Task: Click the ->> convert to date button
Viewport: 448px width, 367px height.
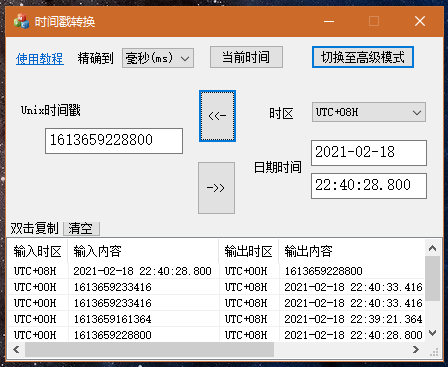Action: coord(216,188)
